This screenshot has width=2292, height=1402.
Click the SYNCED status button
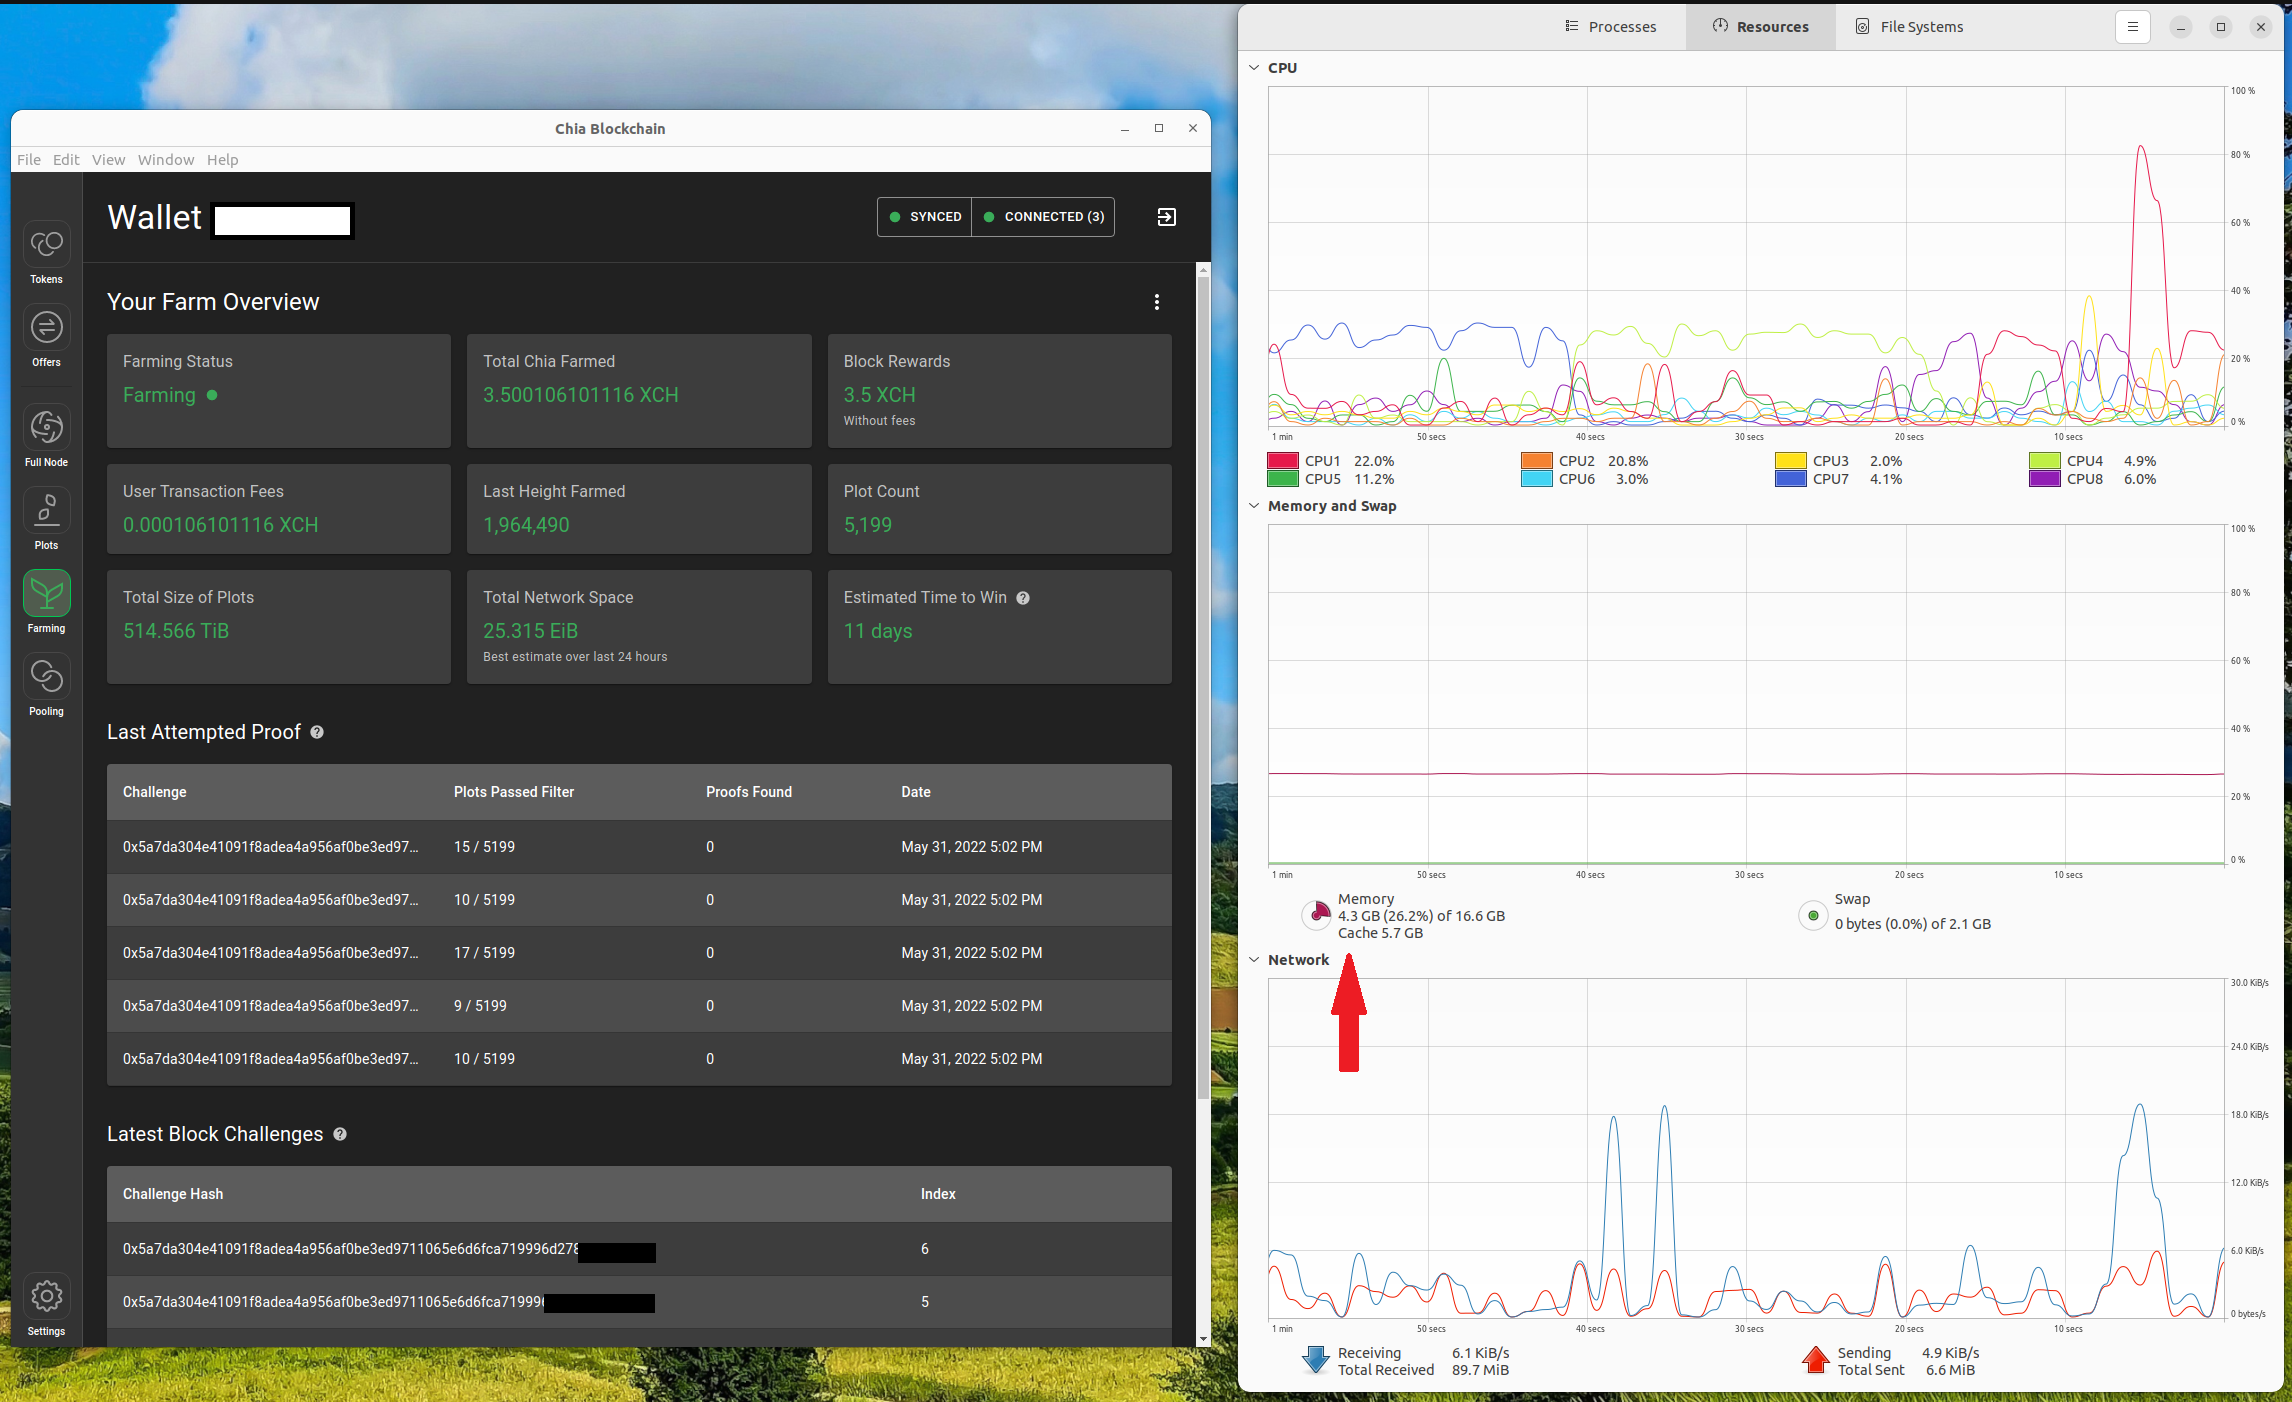pyautogui.click(x=925, y=217)
